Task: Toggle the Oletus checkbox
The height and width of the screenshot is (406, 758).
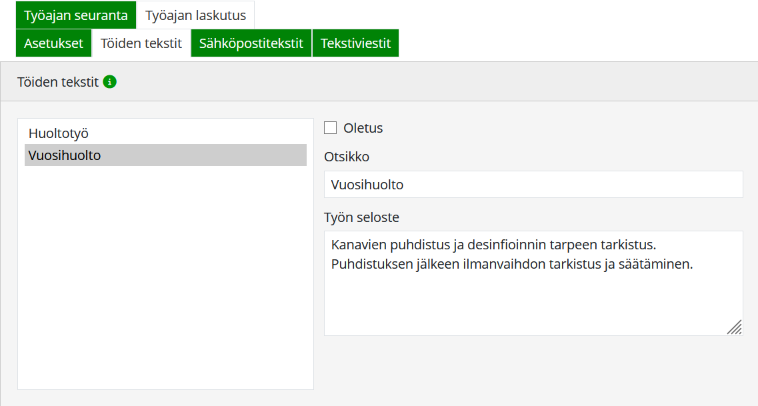Action: [x=331, y=128]
